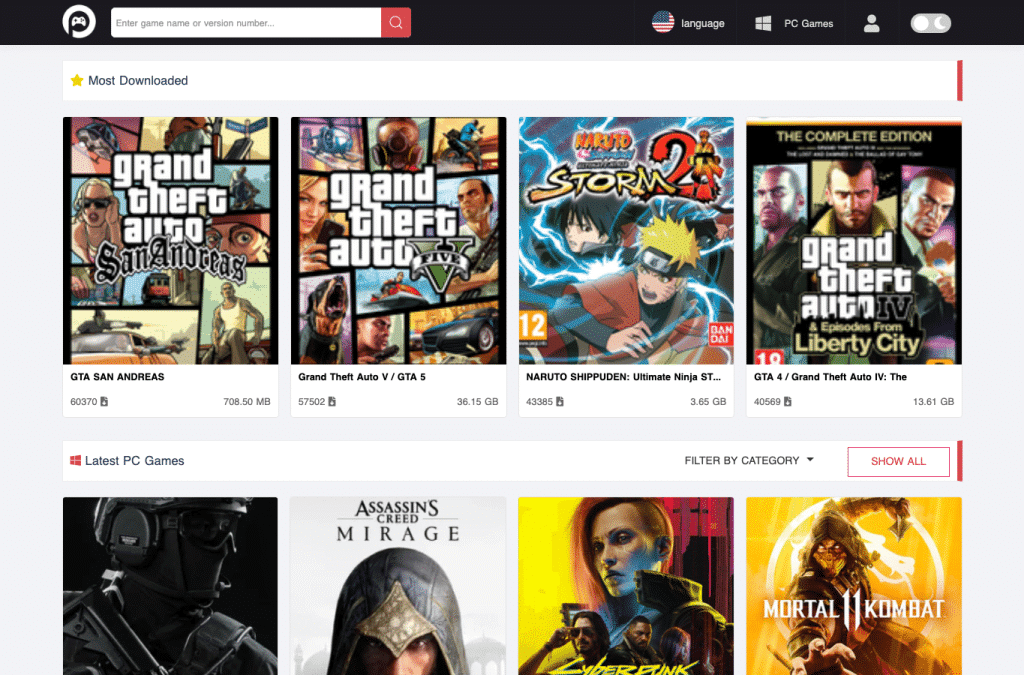Image resolution: width=1024 pixels, height=675 pixels.
Task: Open GTA San Andreas cover thumbnail
Action: point(170,240)
